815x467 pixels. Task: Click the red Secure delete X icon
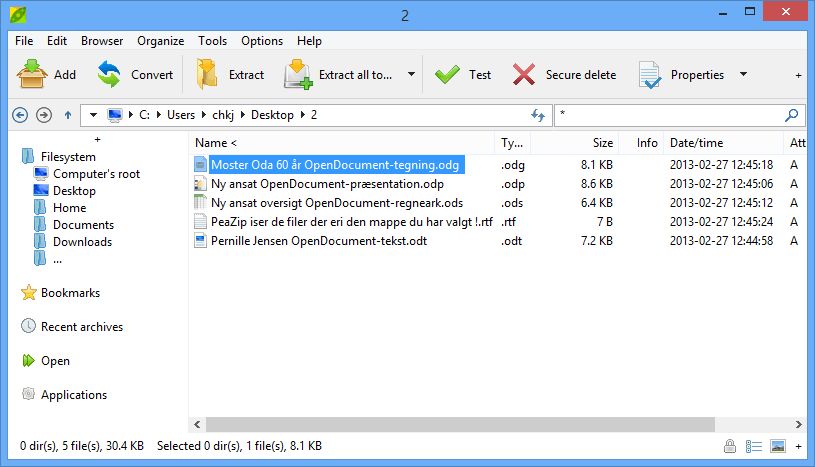point(523,74)
